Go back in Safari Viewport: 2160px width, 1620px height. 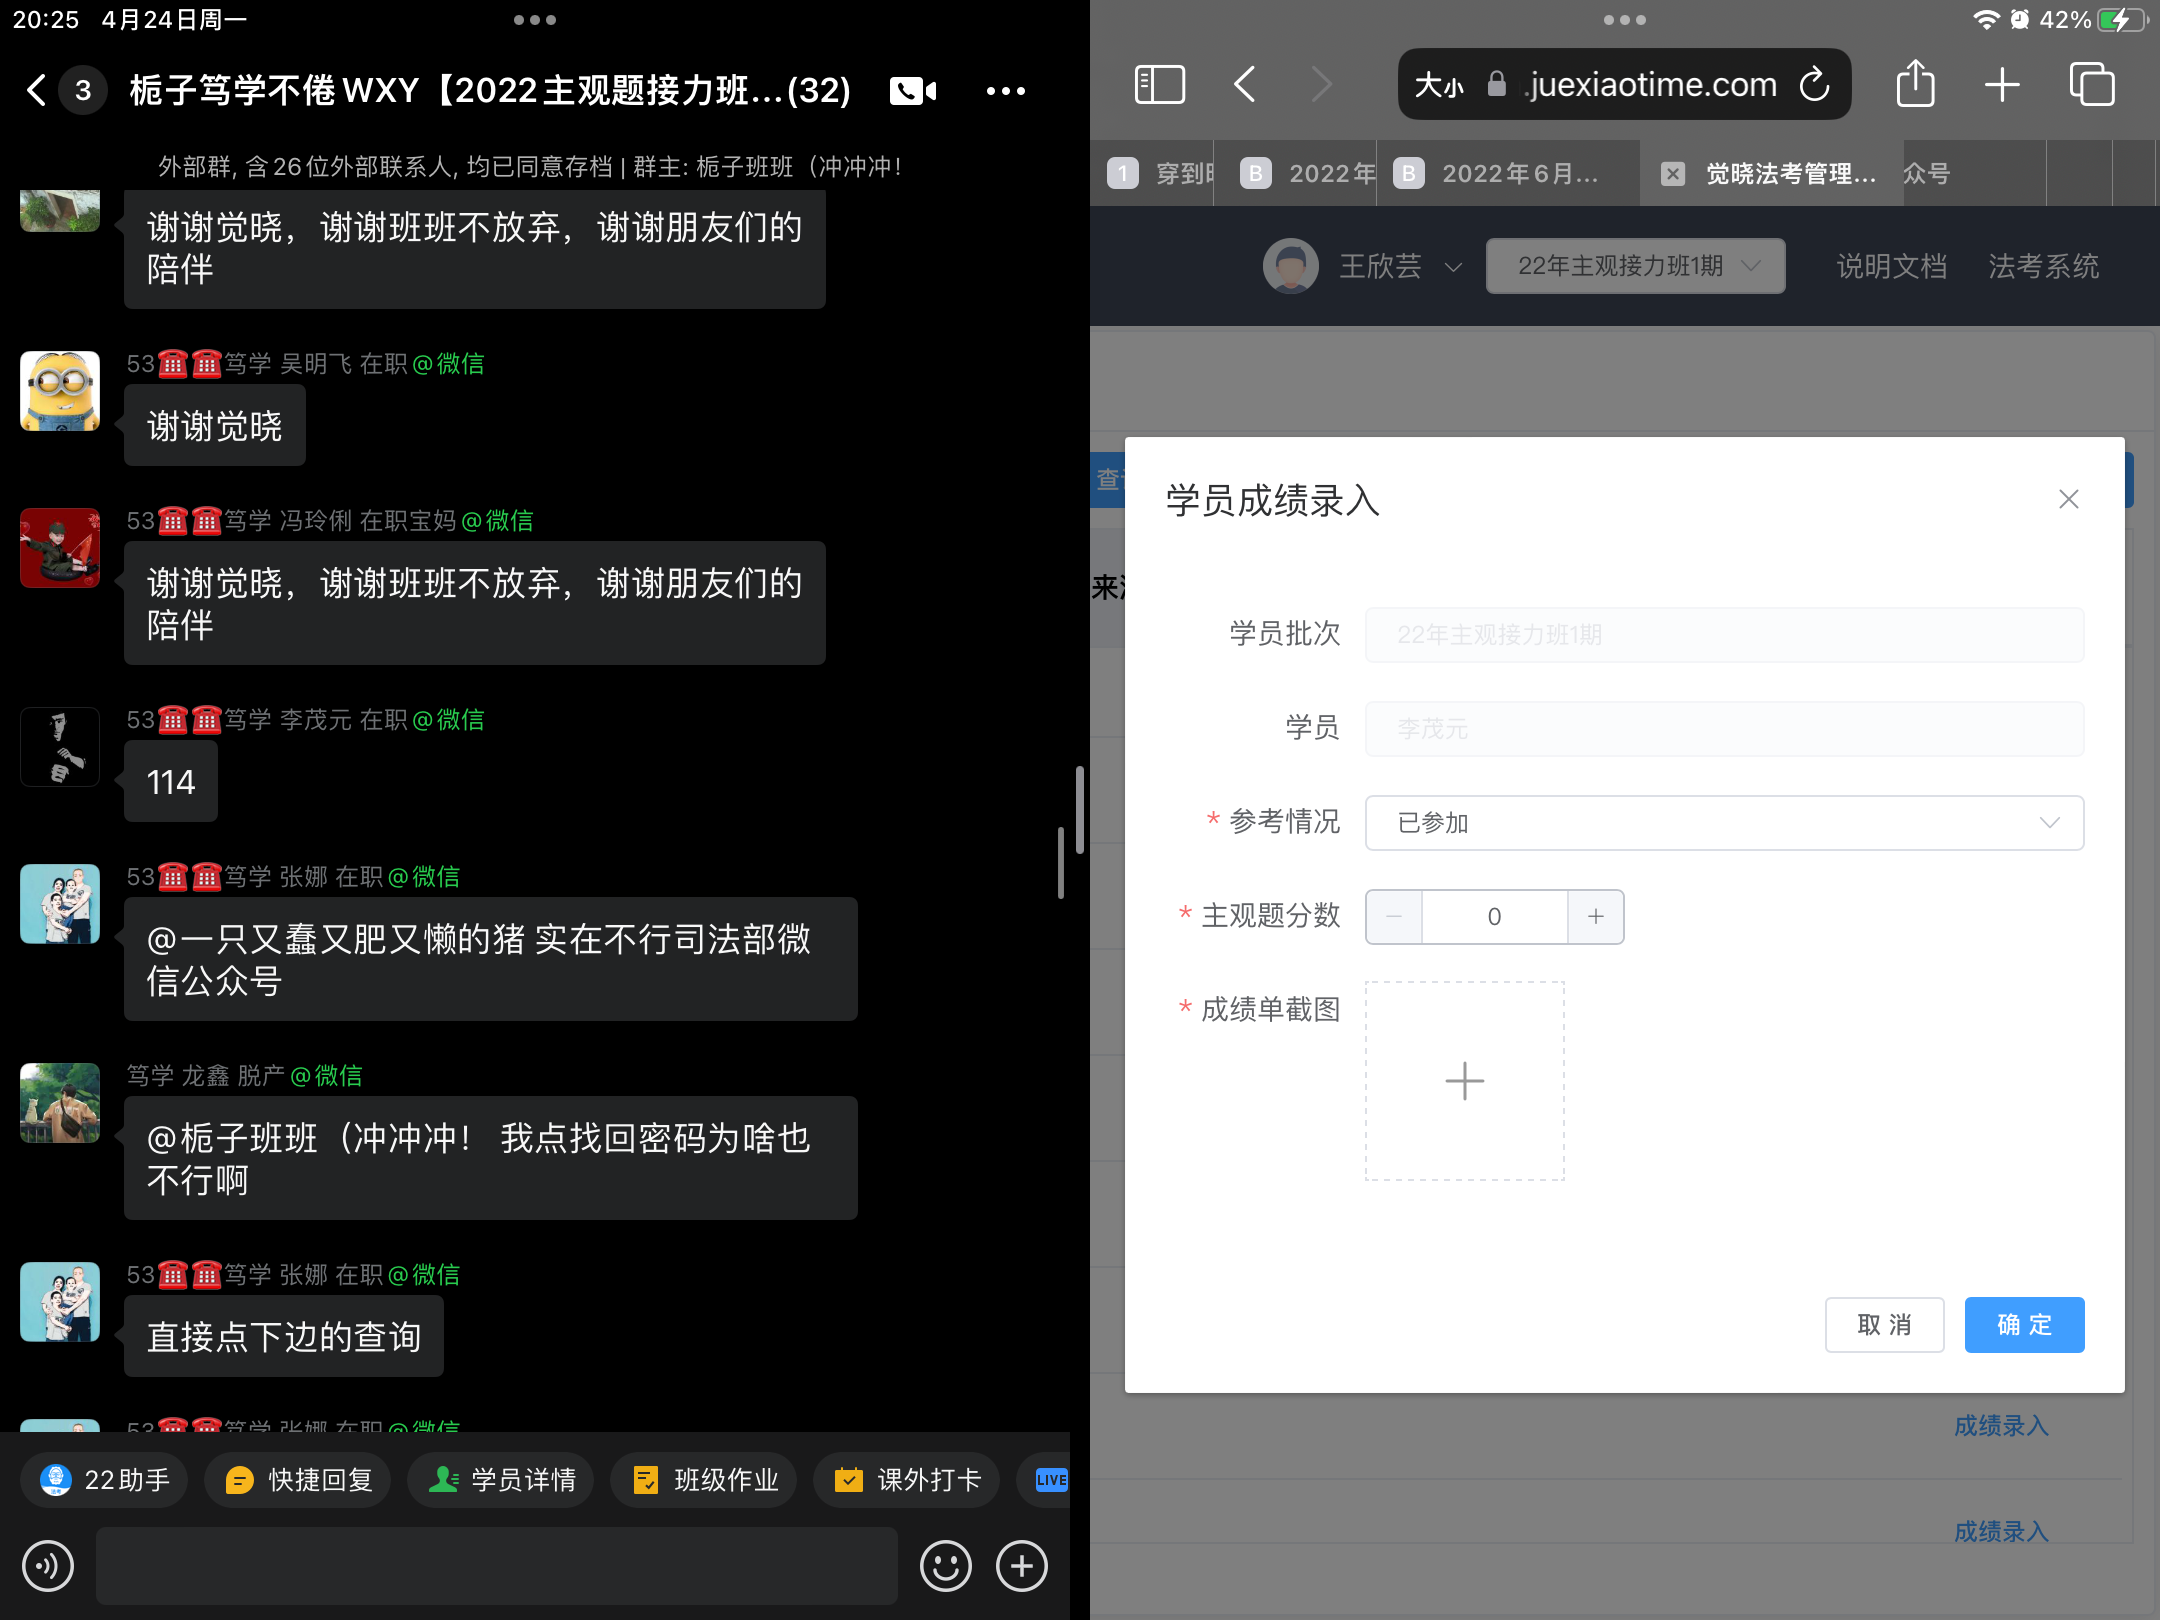1245,85
